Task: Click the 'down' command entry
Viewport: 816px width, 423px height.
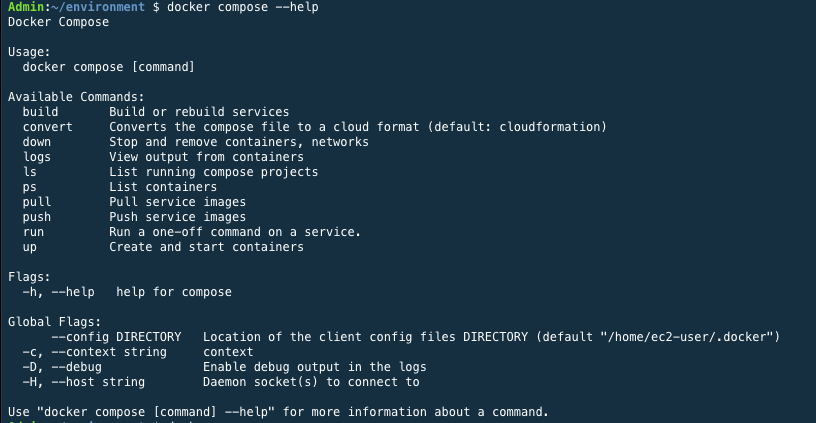Action: (36, 142)
